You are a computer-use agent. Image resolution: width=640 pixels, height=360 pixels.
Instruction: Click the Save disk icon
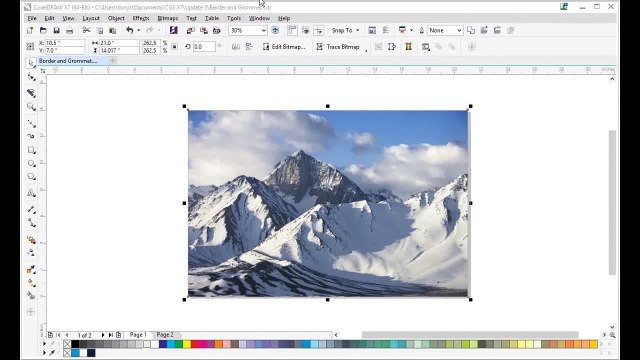(x=56, y=30)
